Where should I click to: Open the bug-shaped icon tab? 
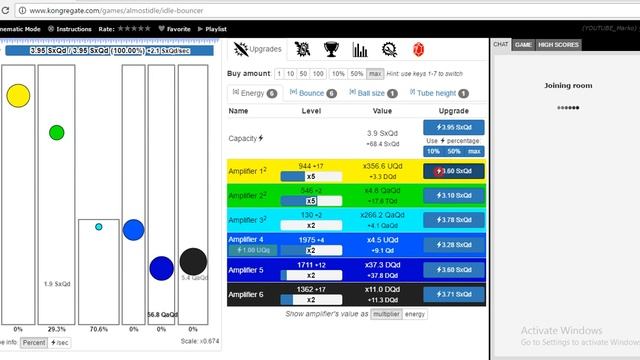(x=302, y=49)
